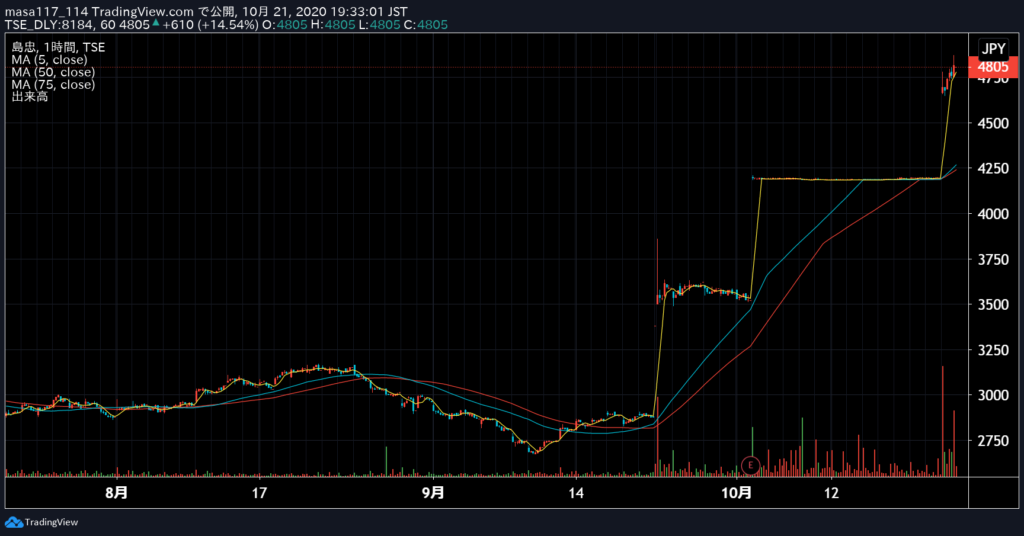Click the 8月 date axis label
The image size is (1024, 536).
116,492
